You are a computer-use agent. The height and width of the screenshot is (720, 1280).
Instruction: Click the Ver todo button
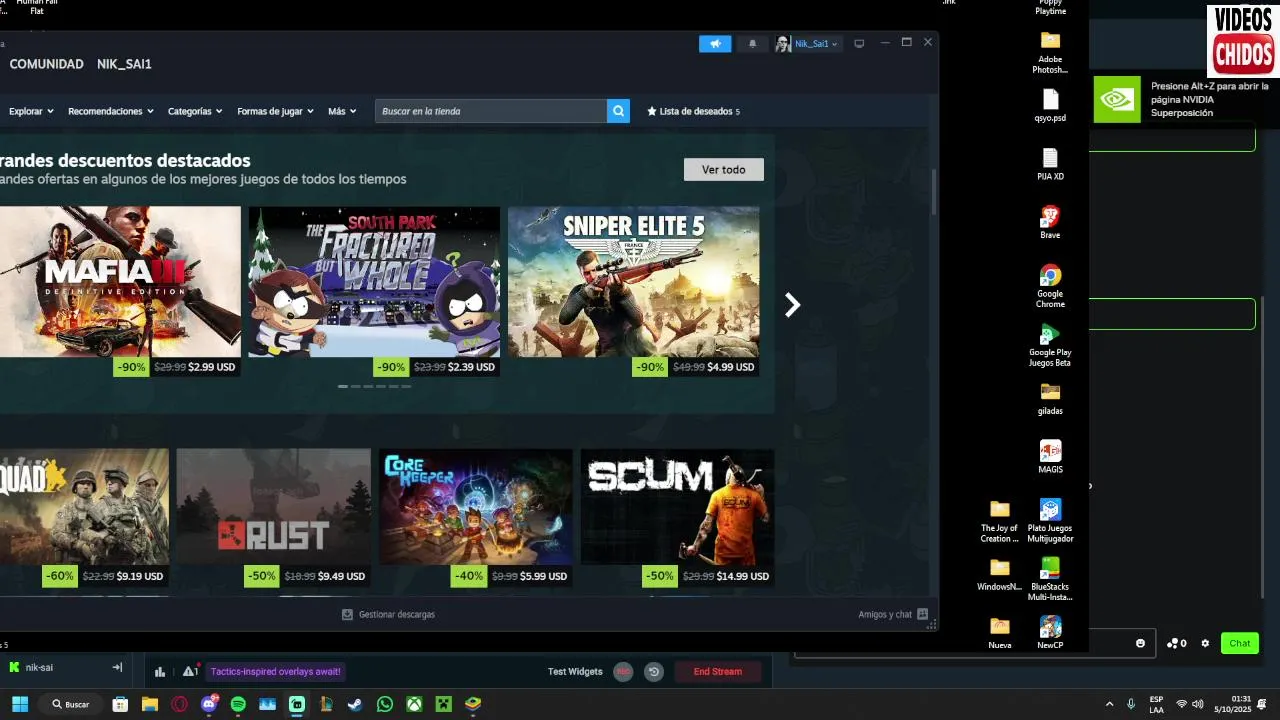(x=723, y=170)
